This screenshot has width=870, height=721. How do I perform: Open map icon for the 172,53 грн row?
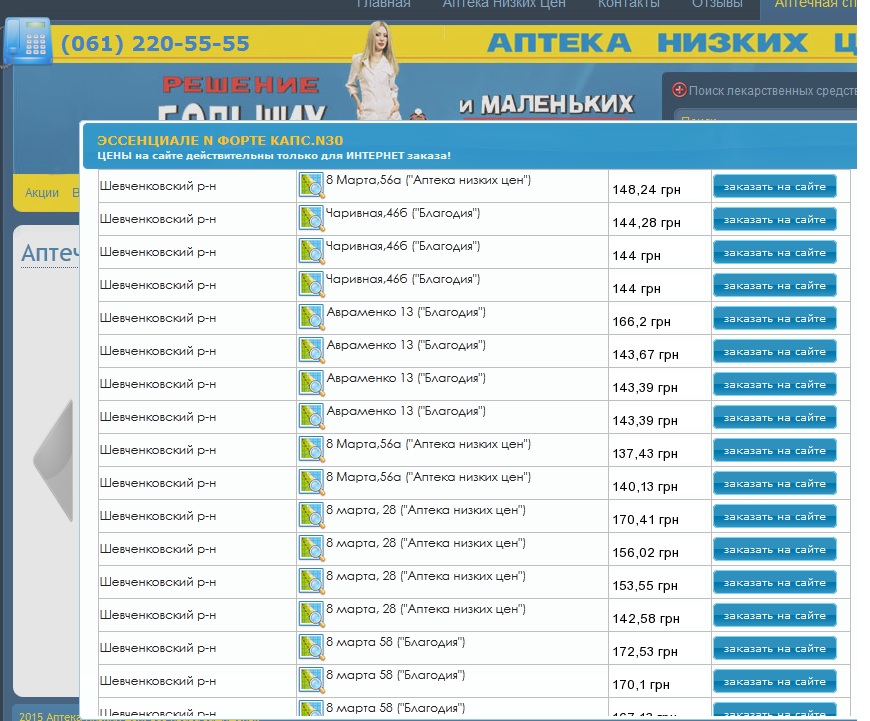point(311,648)
